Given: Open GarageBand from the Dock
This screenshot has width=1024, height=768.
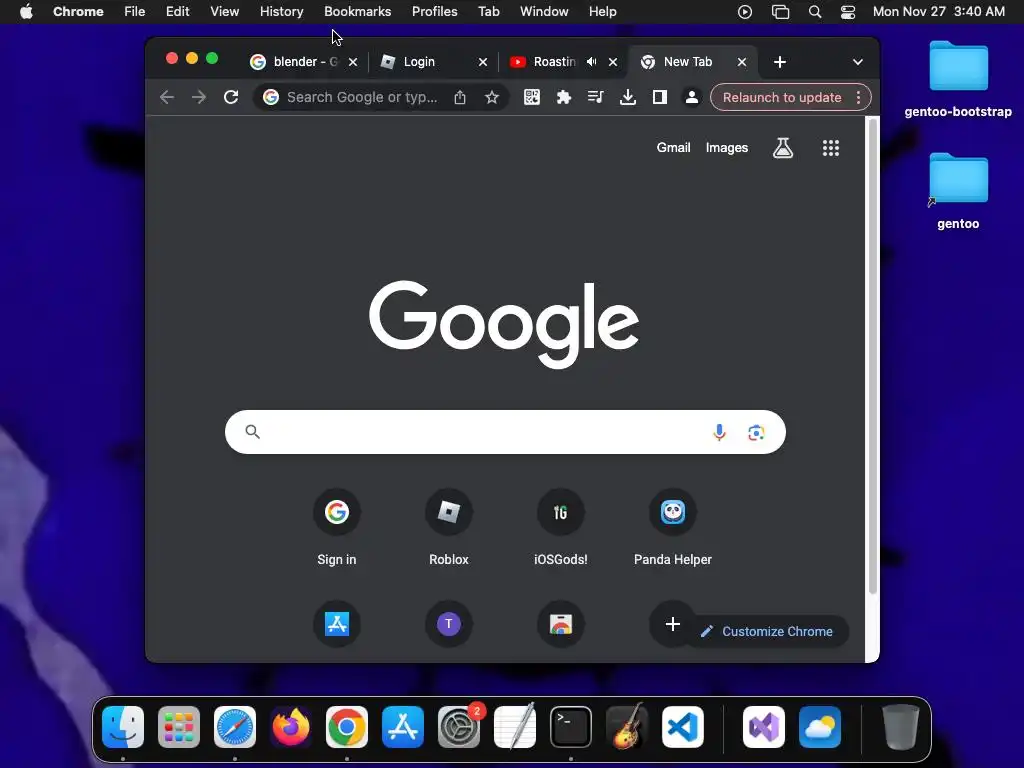Looking at the screenshot, I should [627, 727].
